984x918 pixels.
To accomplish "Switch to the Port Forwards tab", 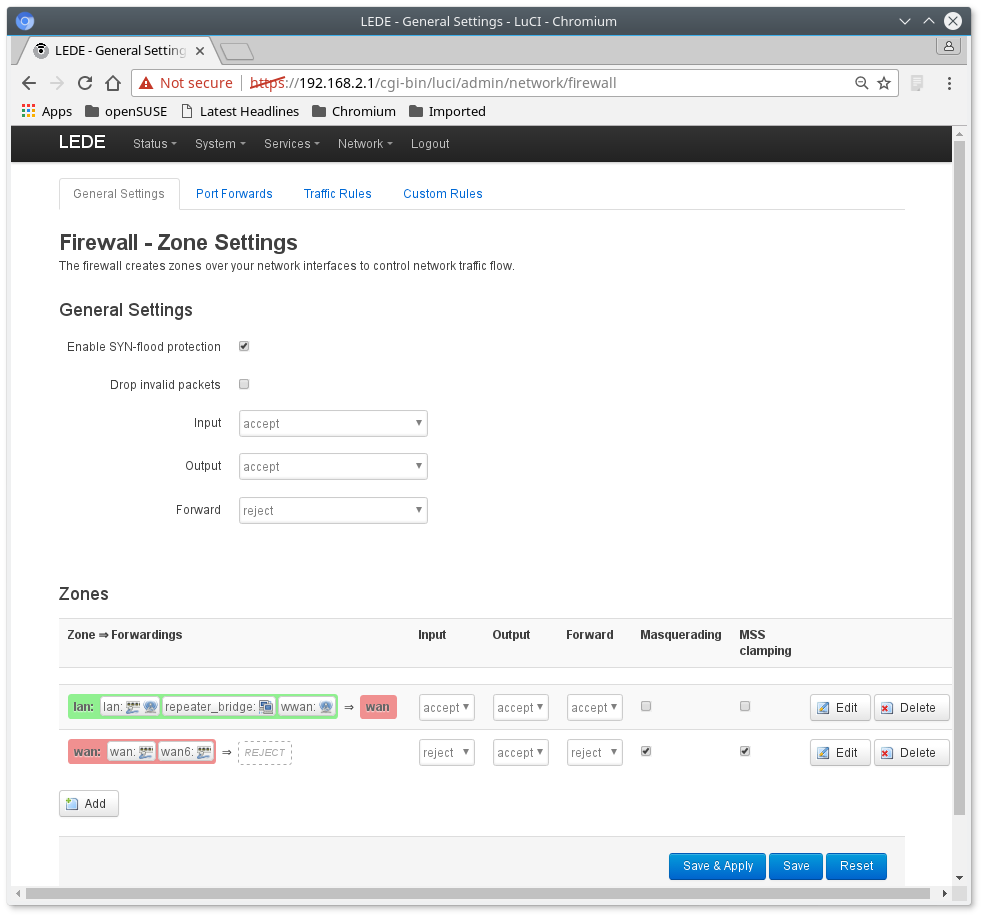I will coord(234,194).
